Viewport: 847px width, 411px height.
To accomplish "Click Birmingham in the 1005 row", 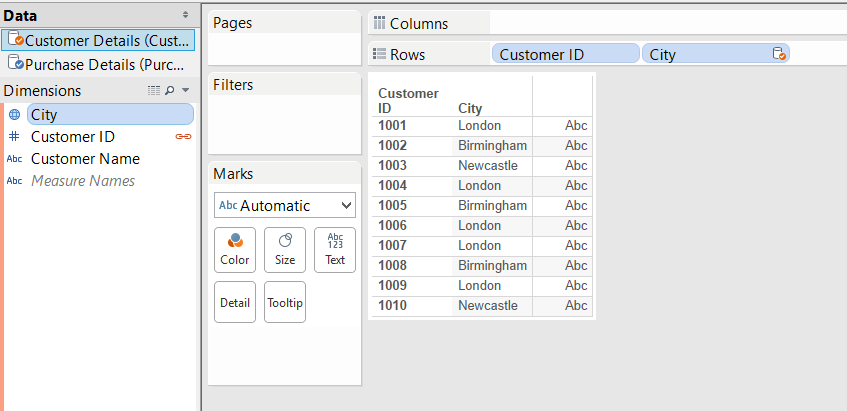I will (x=493, y=206).
